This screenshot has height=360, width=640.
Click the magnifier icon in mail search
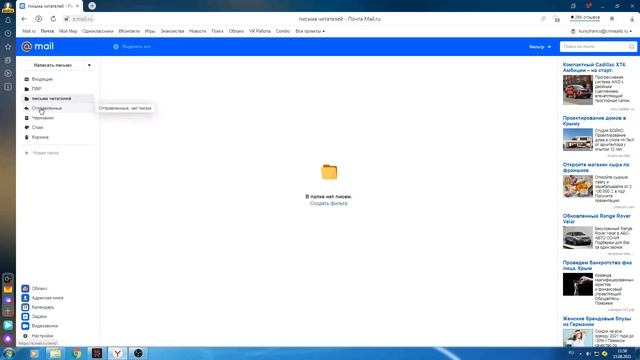pos(632,47)
